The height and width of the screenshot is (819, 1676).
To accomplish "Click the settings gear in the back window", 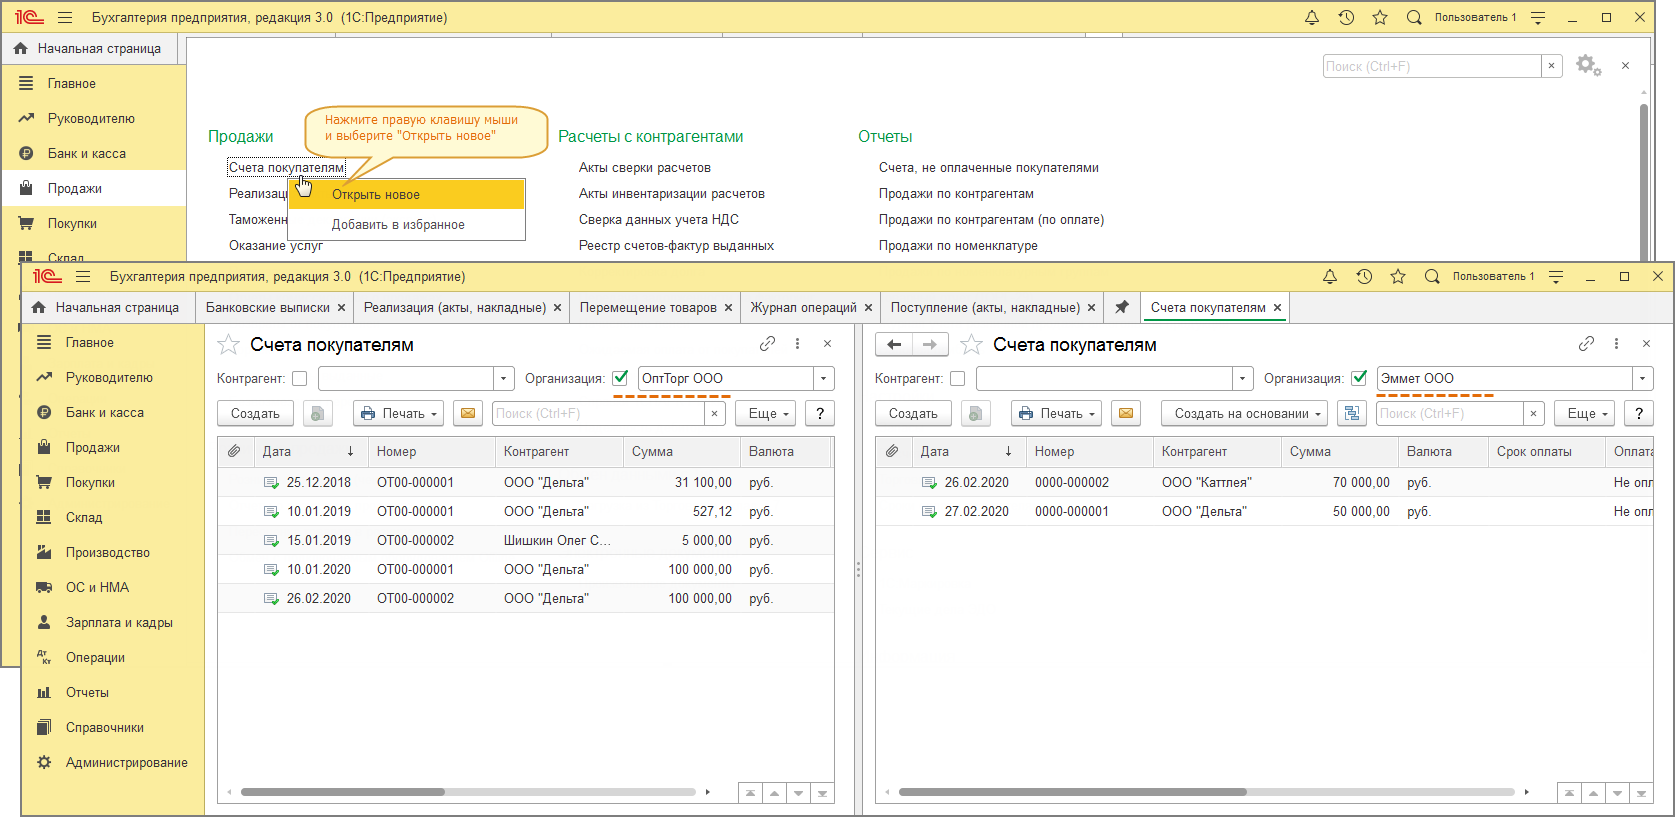I will click(x=1588, y=66).
